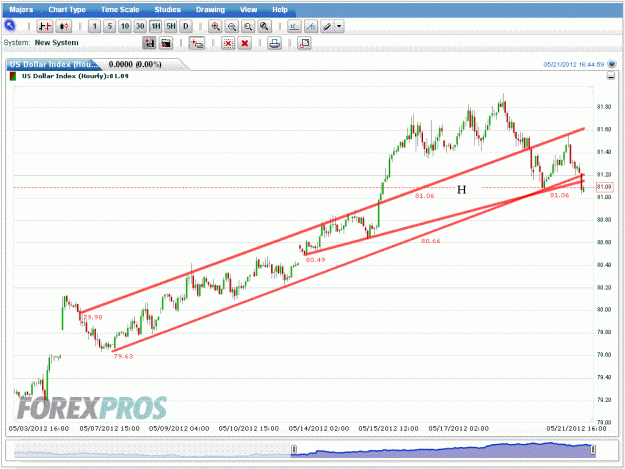Image resolution: width=625 pixels, height=469 pixels.
Task: Open the Studies menu
Action: coord(167,10)
